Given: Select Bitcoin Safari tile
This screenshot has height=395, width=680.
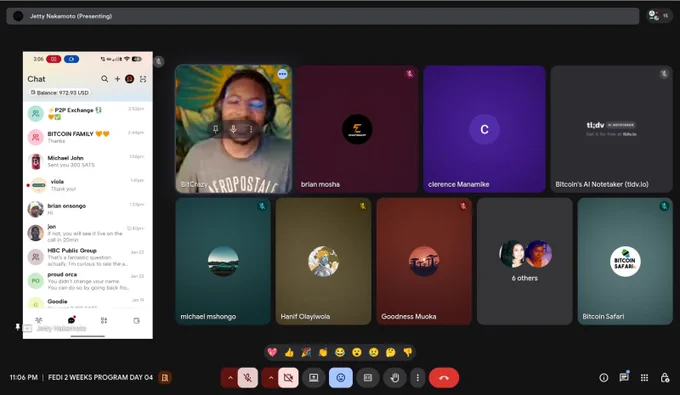Looking at the screenshot, I should coord(625,261).
